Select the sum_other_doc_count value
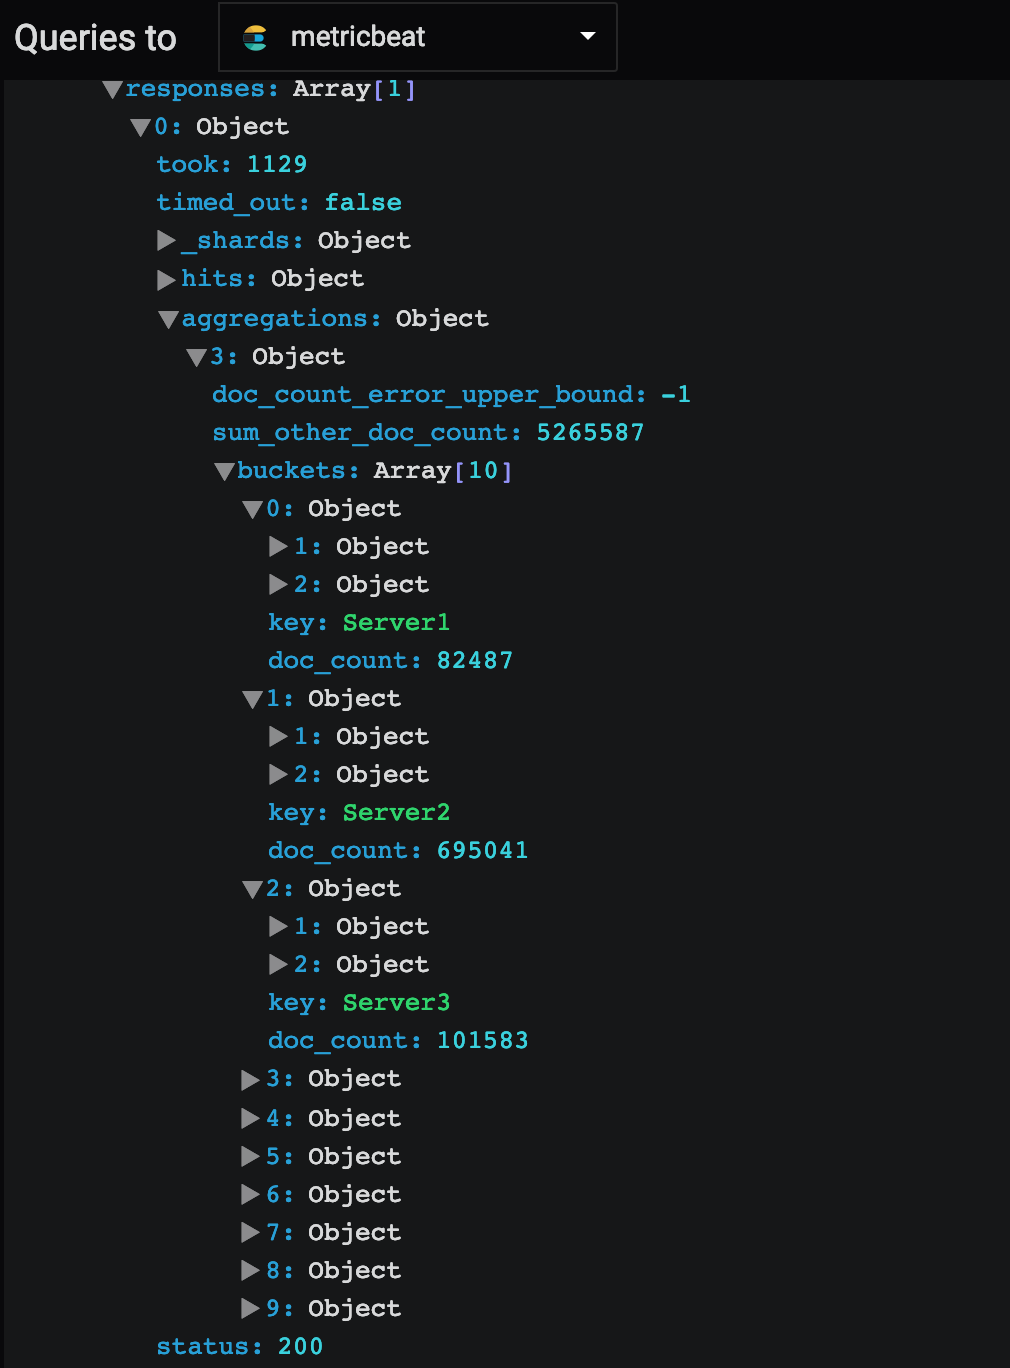 click(590, 432)
